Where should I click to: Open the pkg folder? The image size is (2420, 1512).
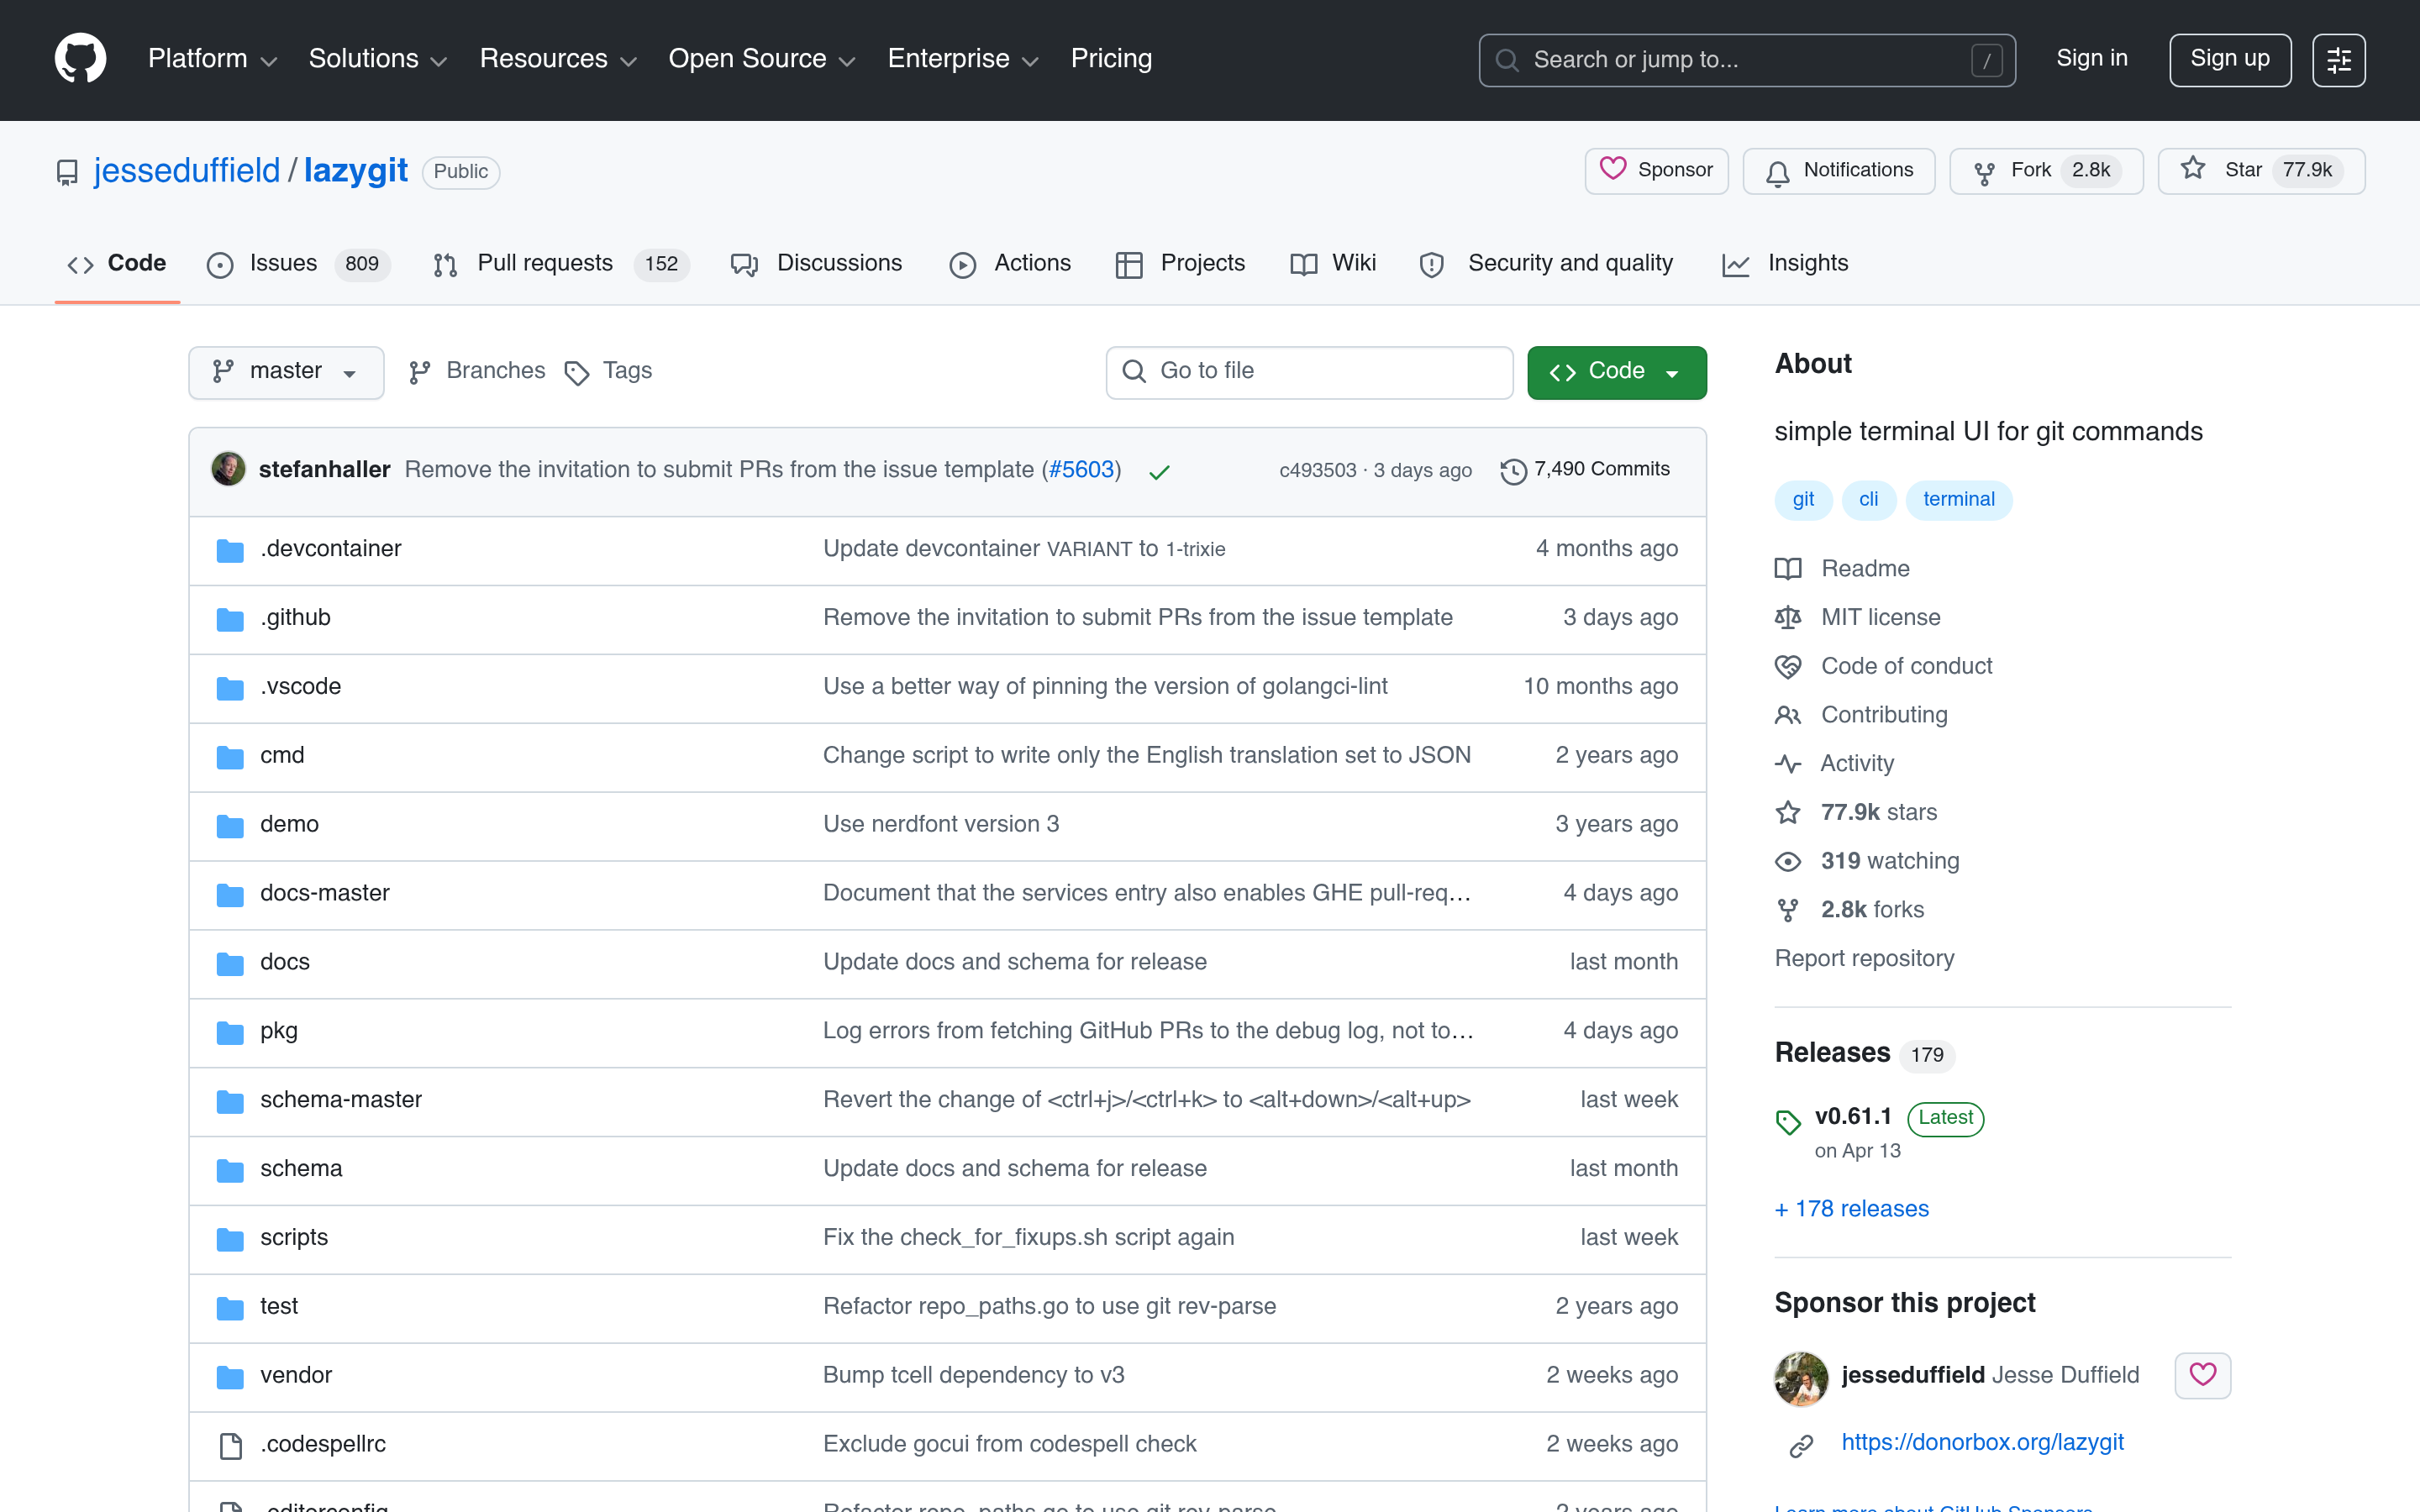(x=278, y=1031)
